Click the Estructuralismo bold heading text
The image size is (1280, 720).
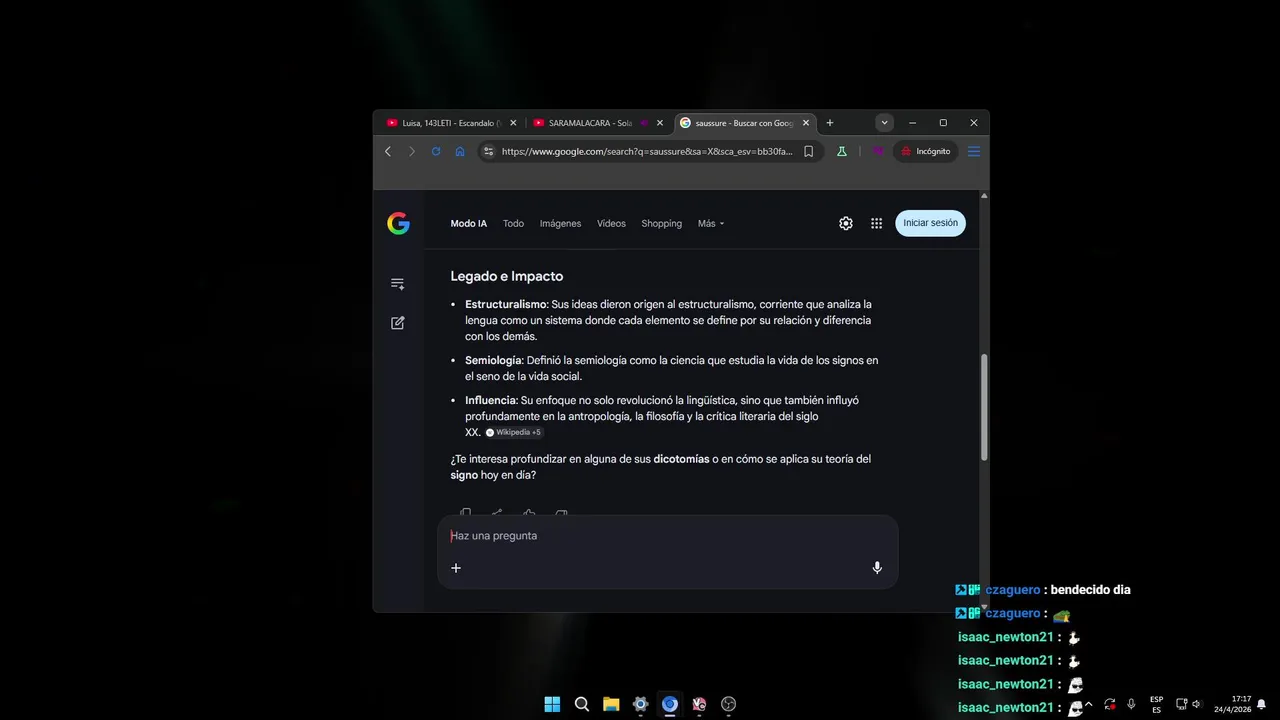(505, 304)
